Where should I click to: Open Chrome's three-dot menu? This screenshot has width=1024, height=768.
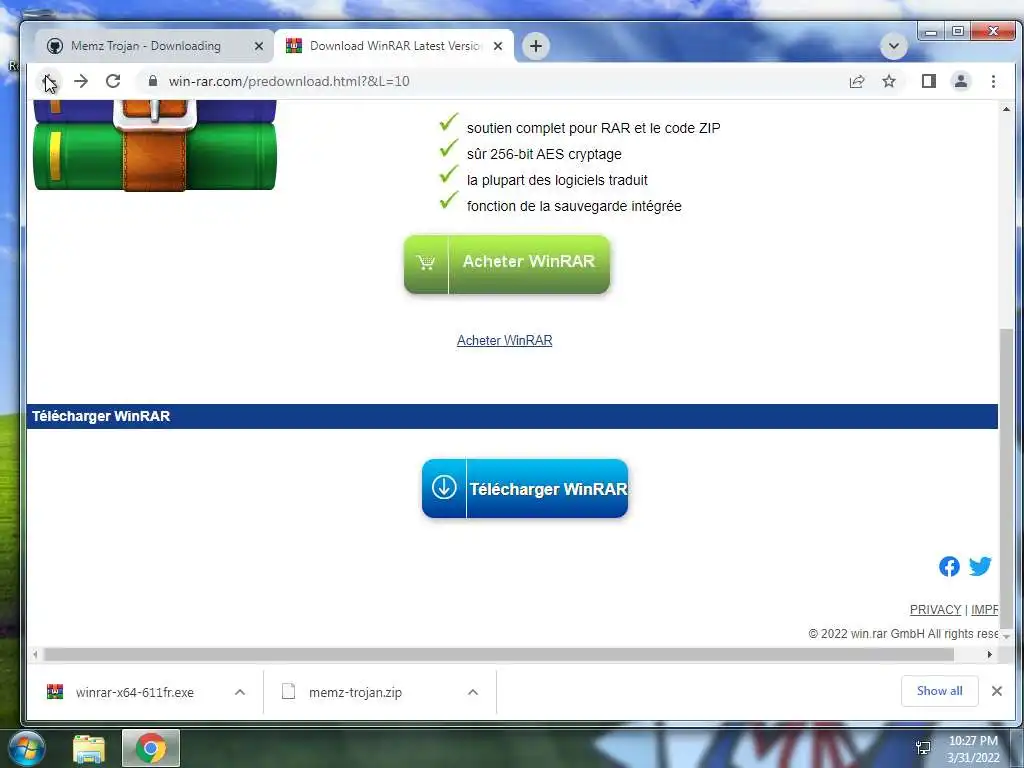click(993, 82)
